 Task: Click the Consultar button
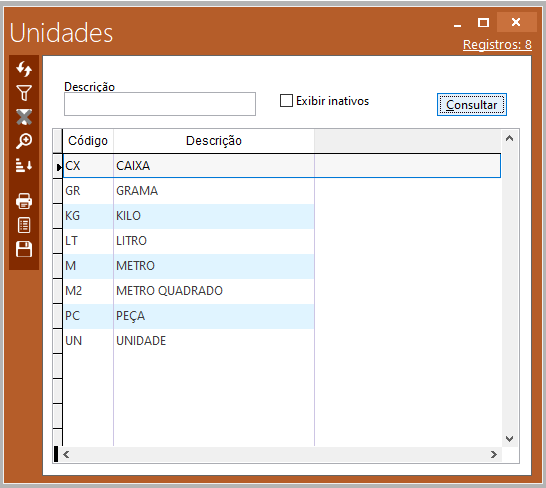(x=471, y=104)
